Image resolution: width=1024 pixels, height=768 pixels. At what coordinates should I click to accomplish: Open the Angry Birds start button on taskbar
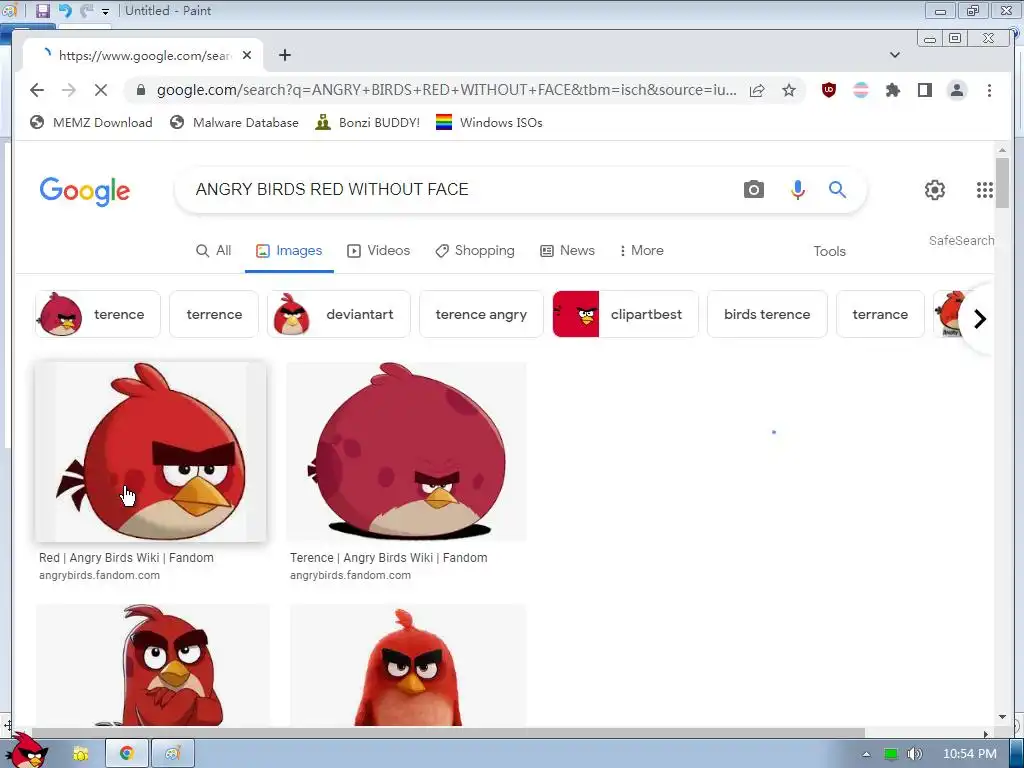point(26,751)
